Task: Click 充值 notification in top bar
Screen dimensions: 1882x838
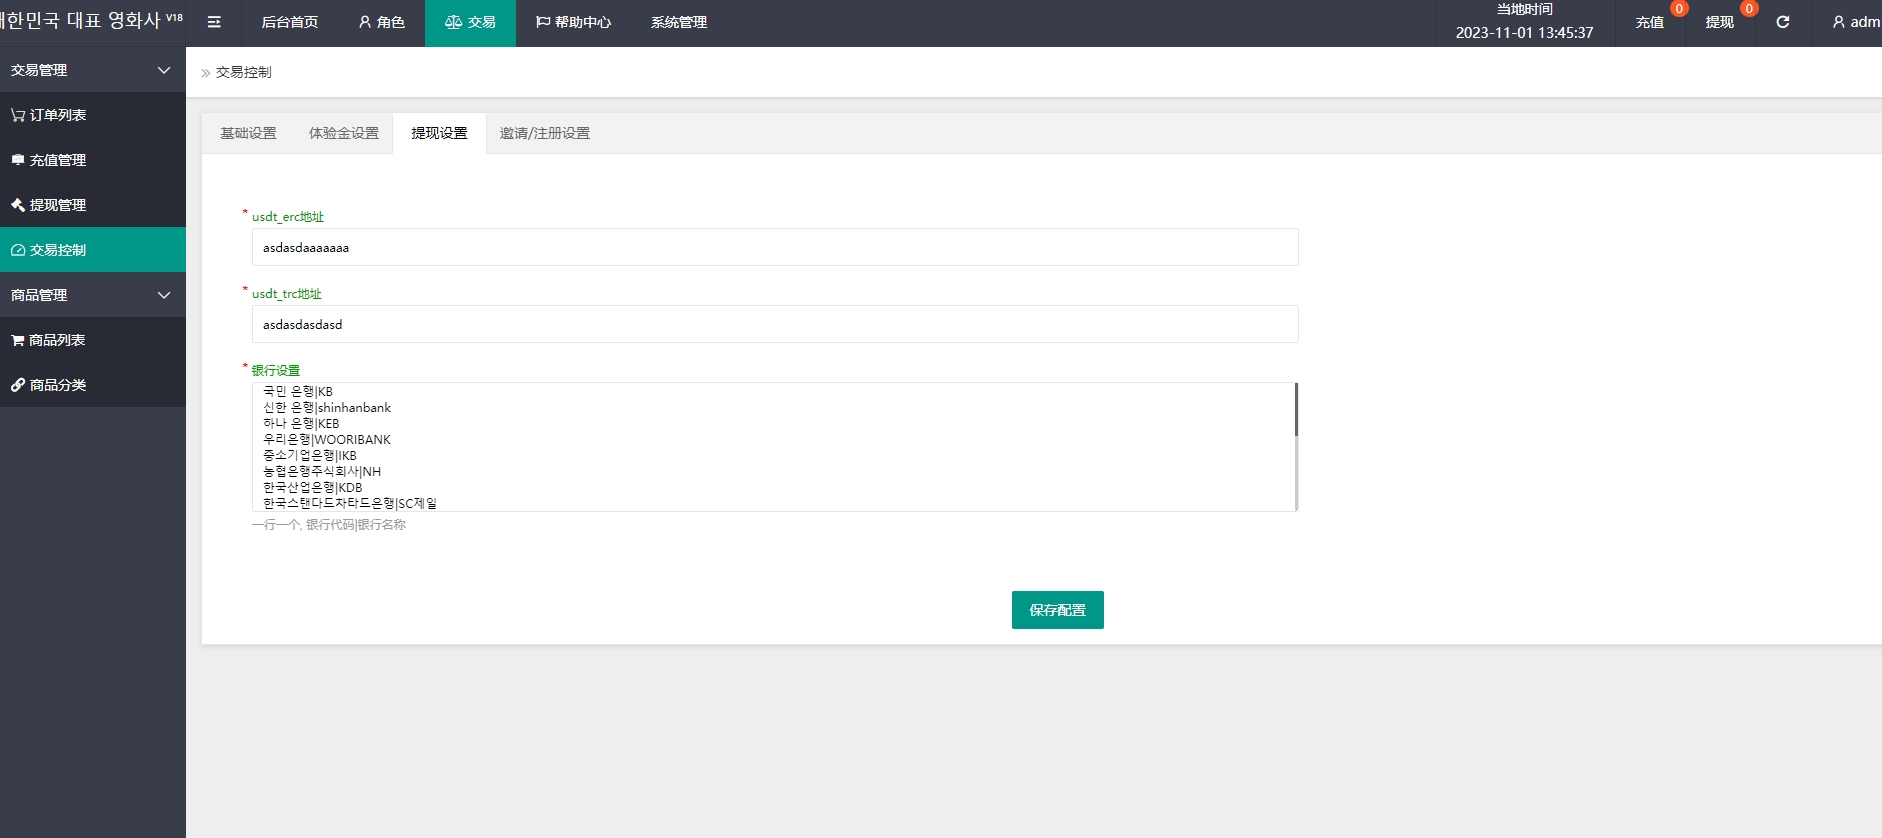Action: pos(1650,22)
